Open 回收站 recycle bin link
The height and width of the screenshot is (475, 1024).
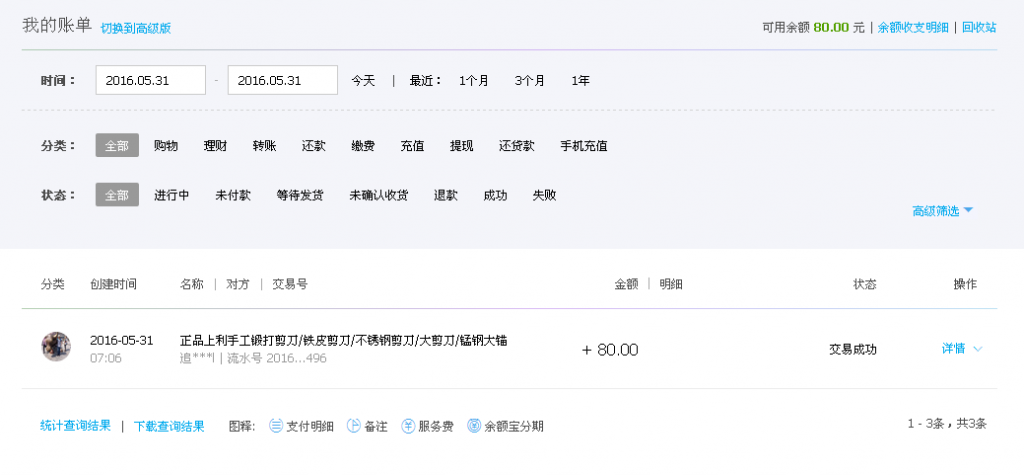coord(979,28)
